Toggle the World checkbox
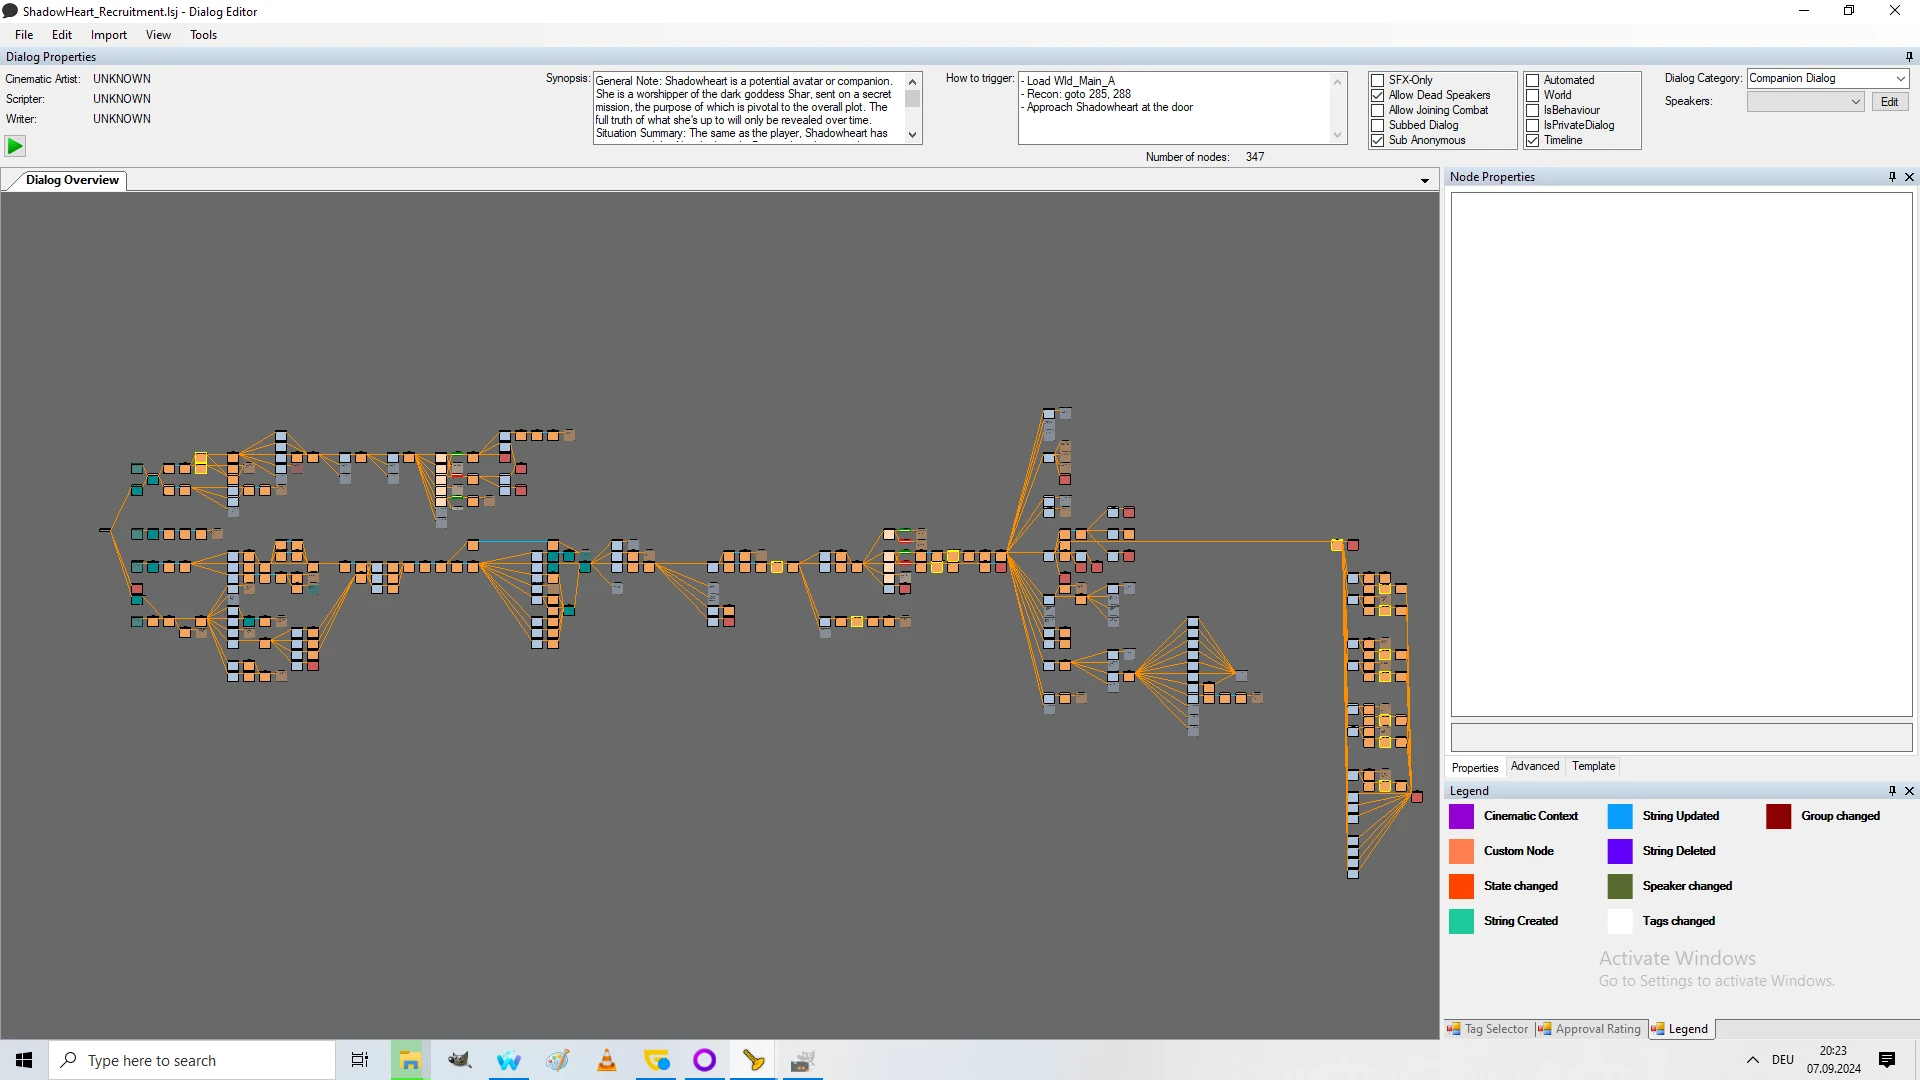1920x1080 pixels. click(1532, 95)
